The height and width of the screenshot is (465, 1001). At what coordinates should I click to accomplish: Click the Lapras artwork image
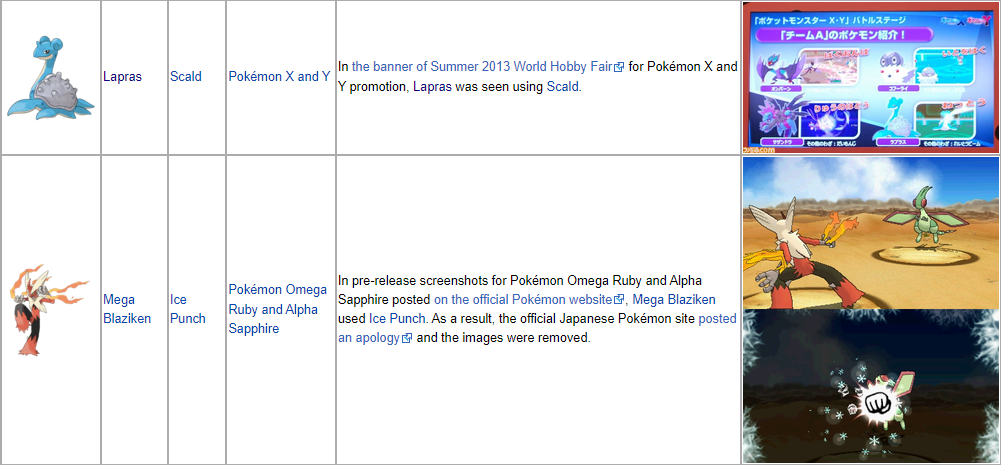pyautogui.click(x=50, y=77)
